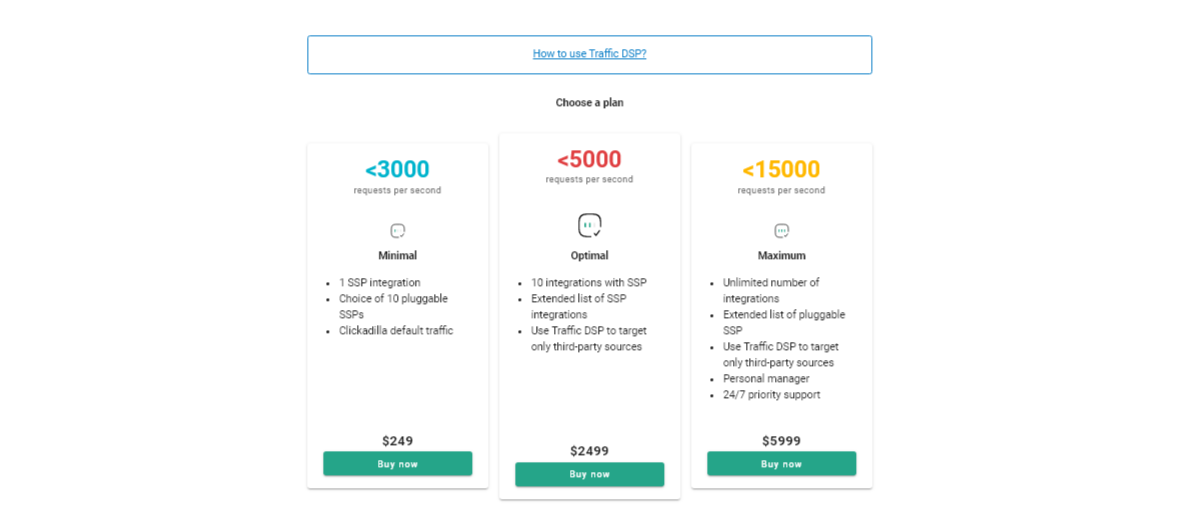Click the Optimal plan icon with checkmark

pos(589,225)
